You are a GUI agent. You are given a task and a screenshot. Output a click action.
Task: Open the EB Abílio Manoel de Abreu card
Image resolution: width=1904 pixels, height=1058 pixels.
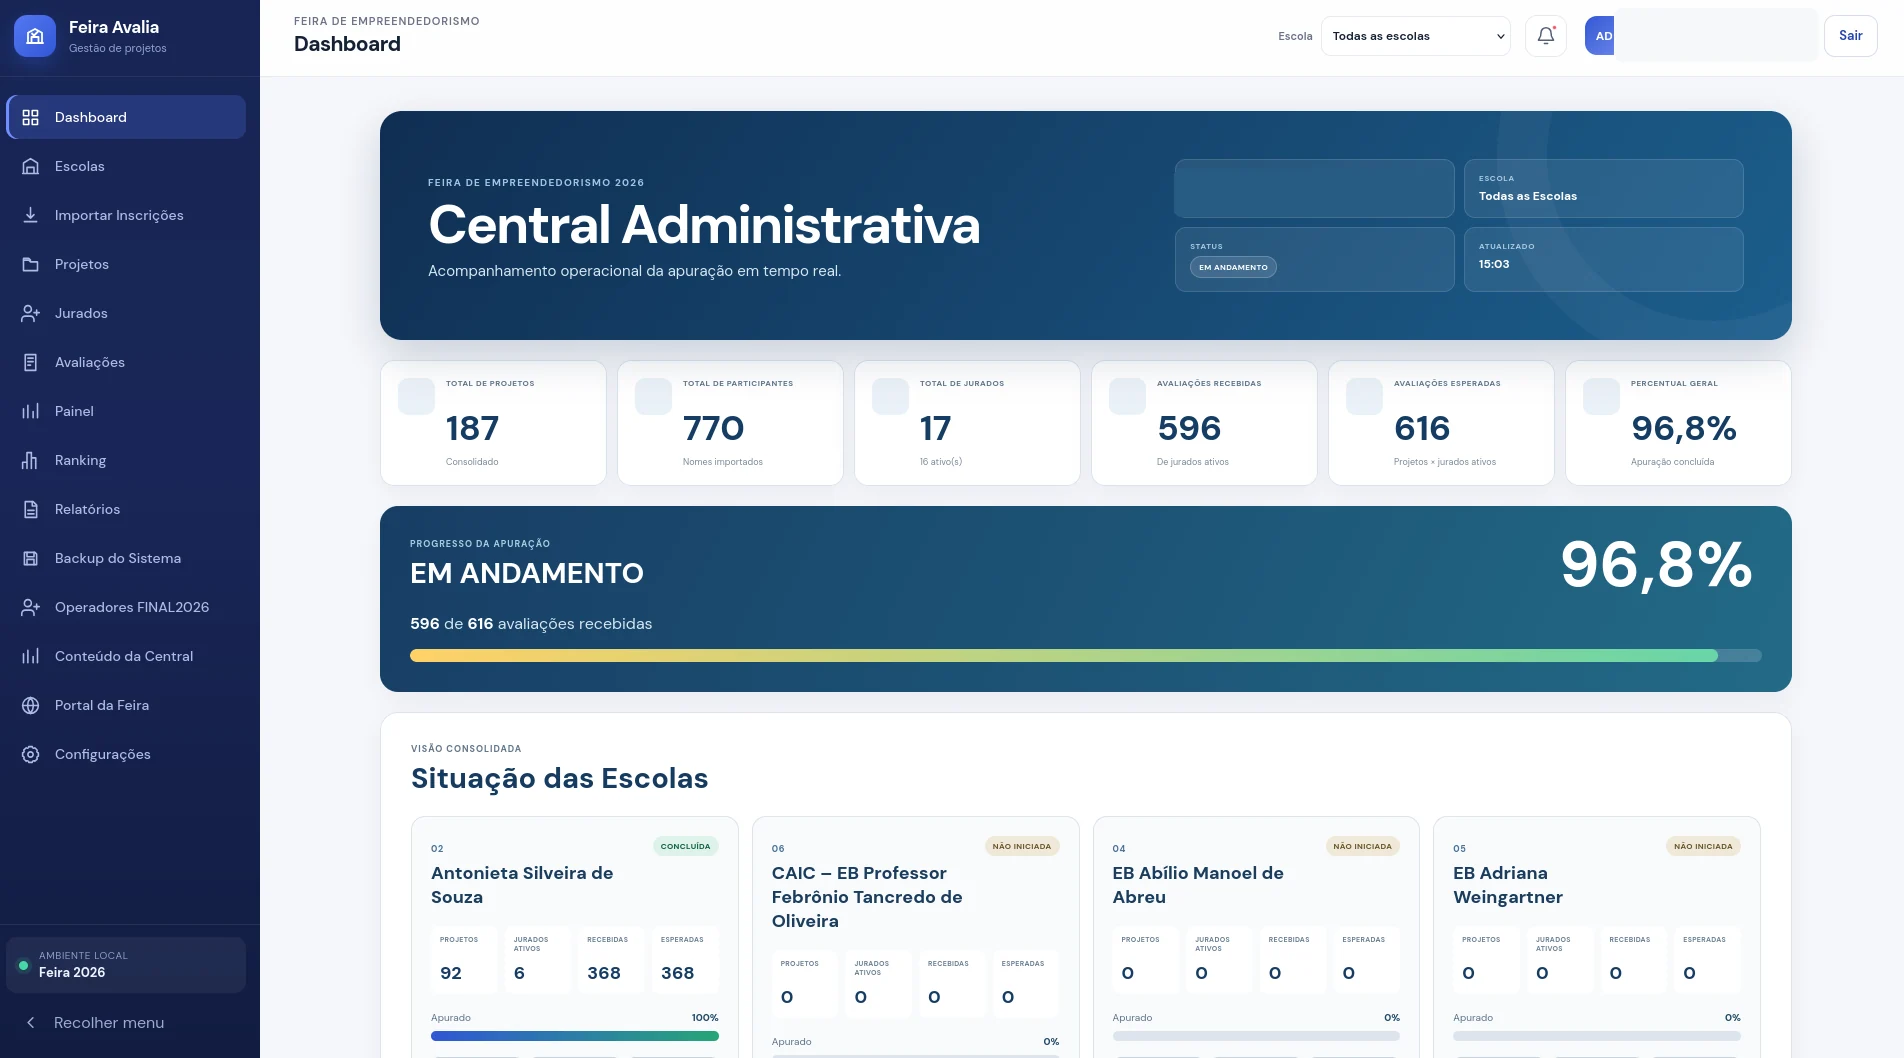(1256, 937)
